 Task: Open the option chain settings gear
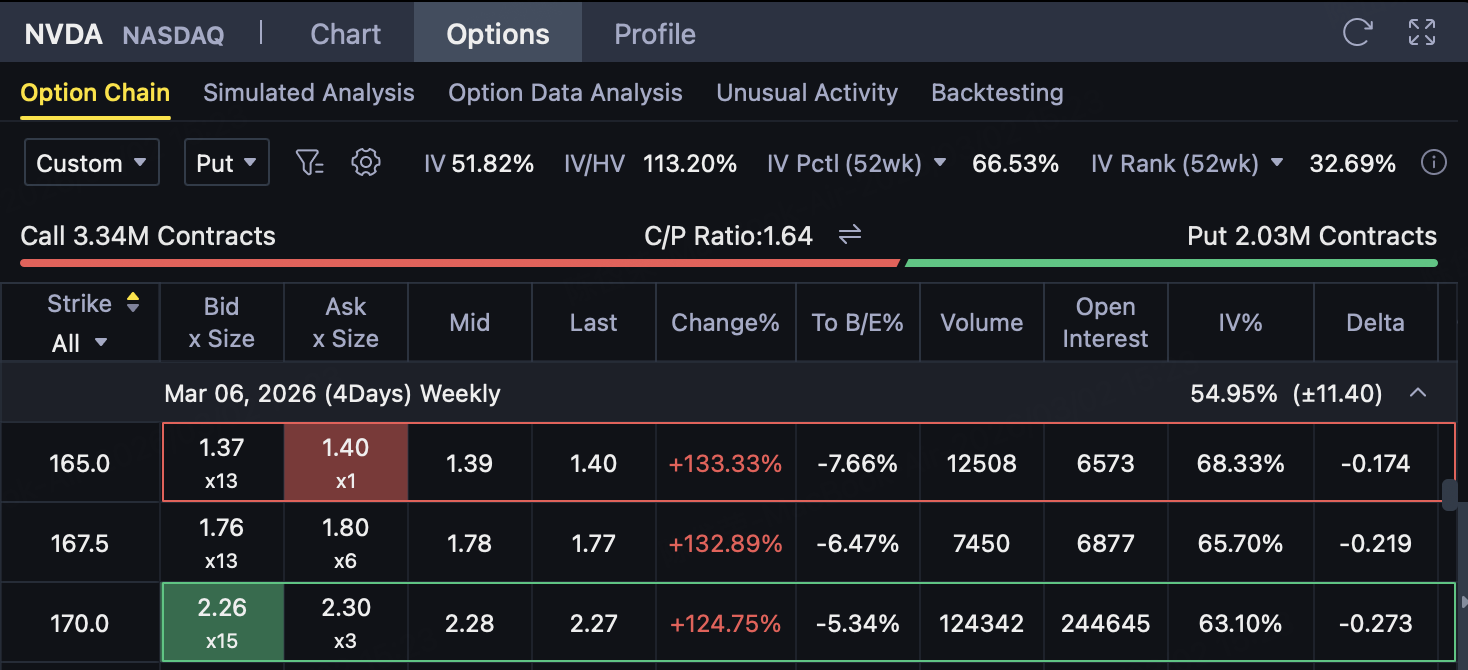[x=366, y=163]
